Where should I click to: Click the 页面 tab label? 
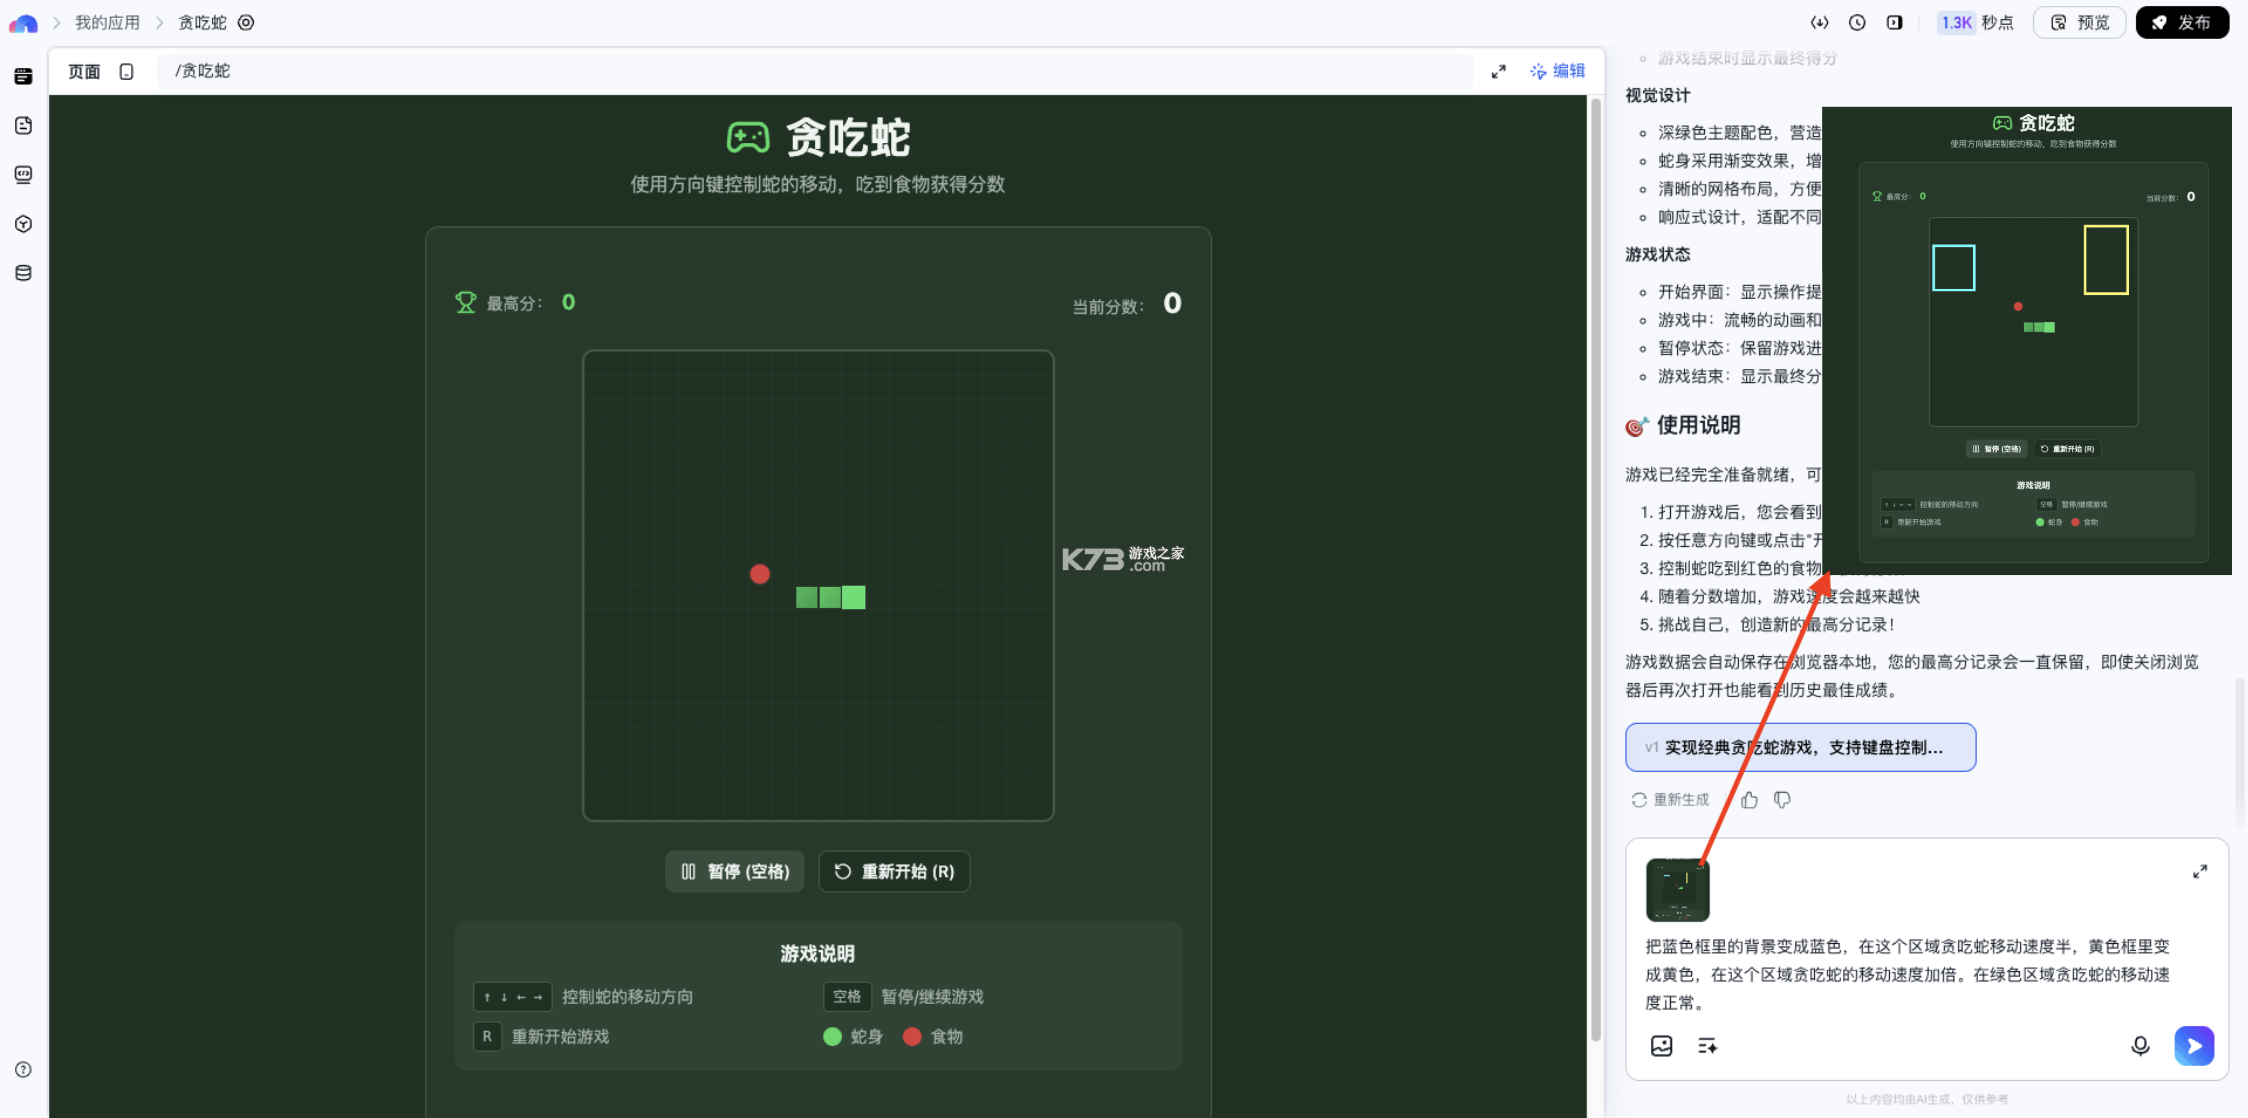pos(84,71)
